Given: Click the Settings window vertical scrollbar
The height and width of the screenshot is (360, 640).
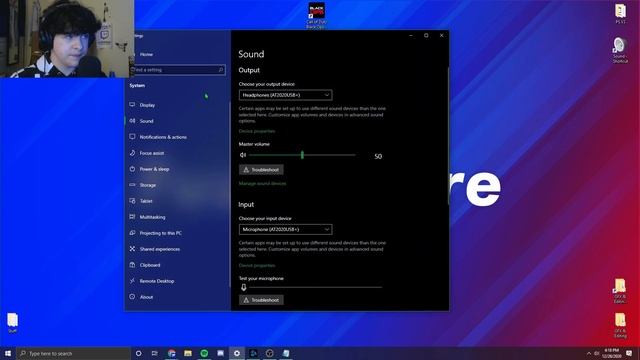Looking at the screenshot, I should pos(448,135).
